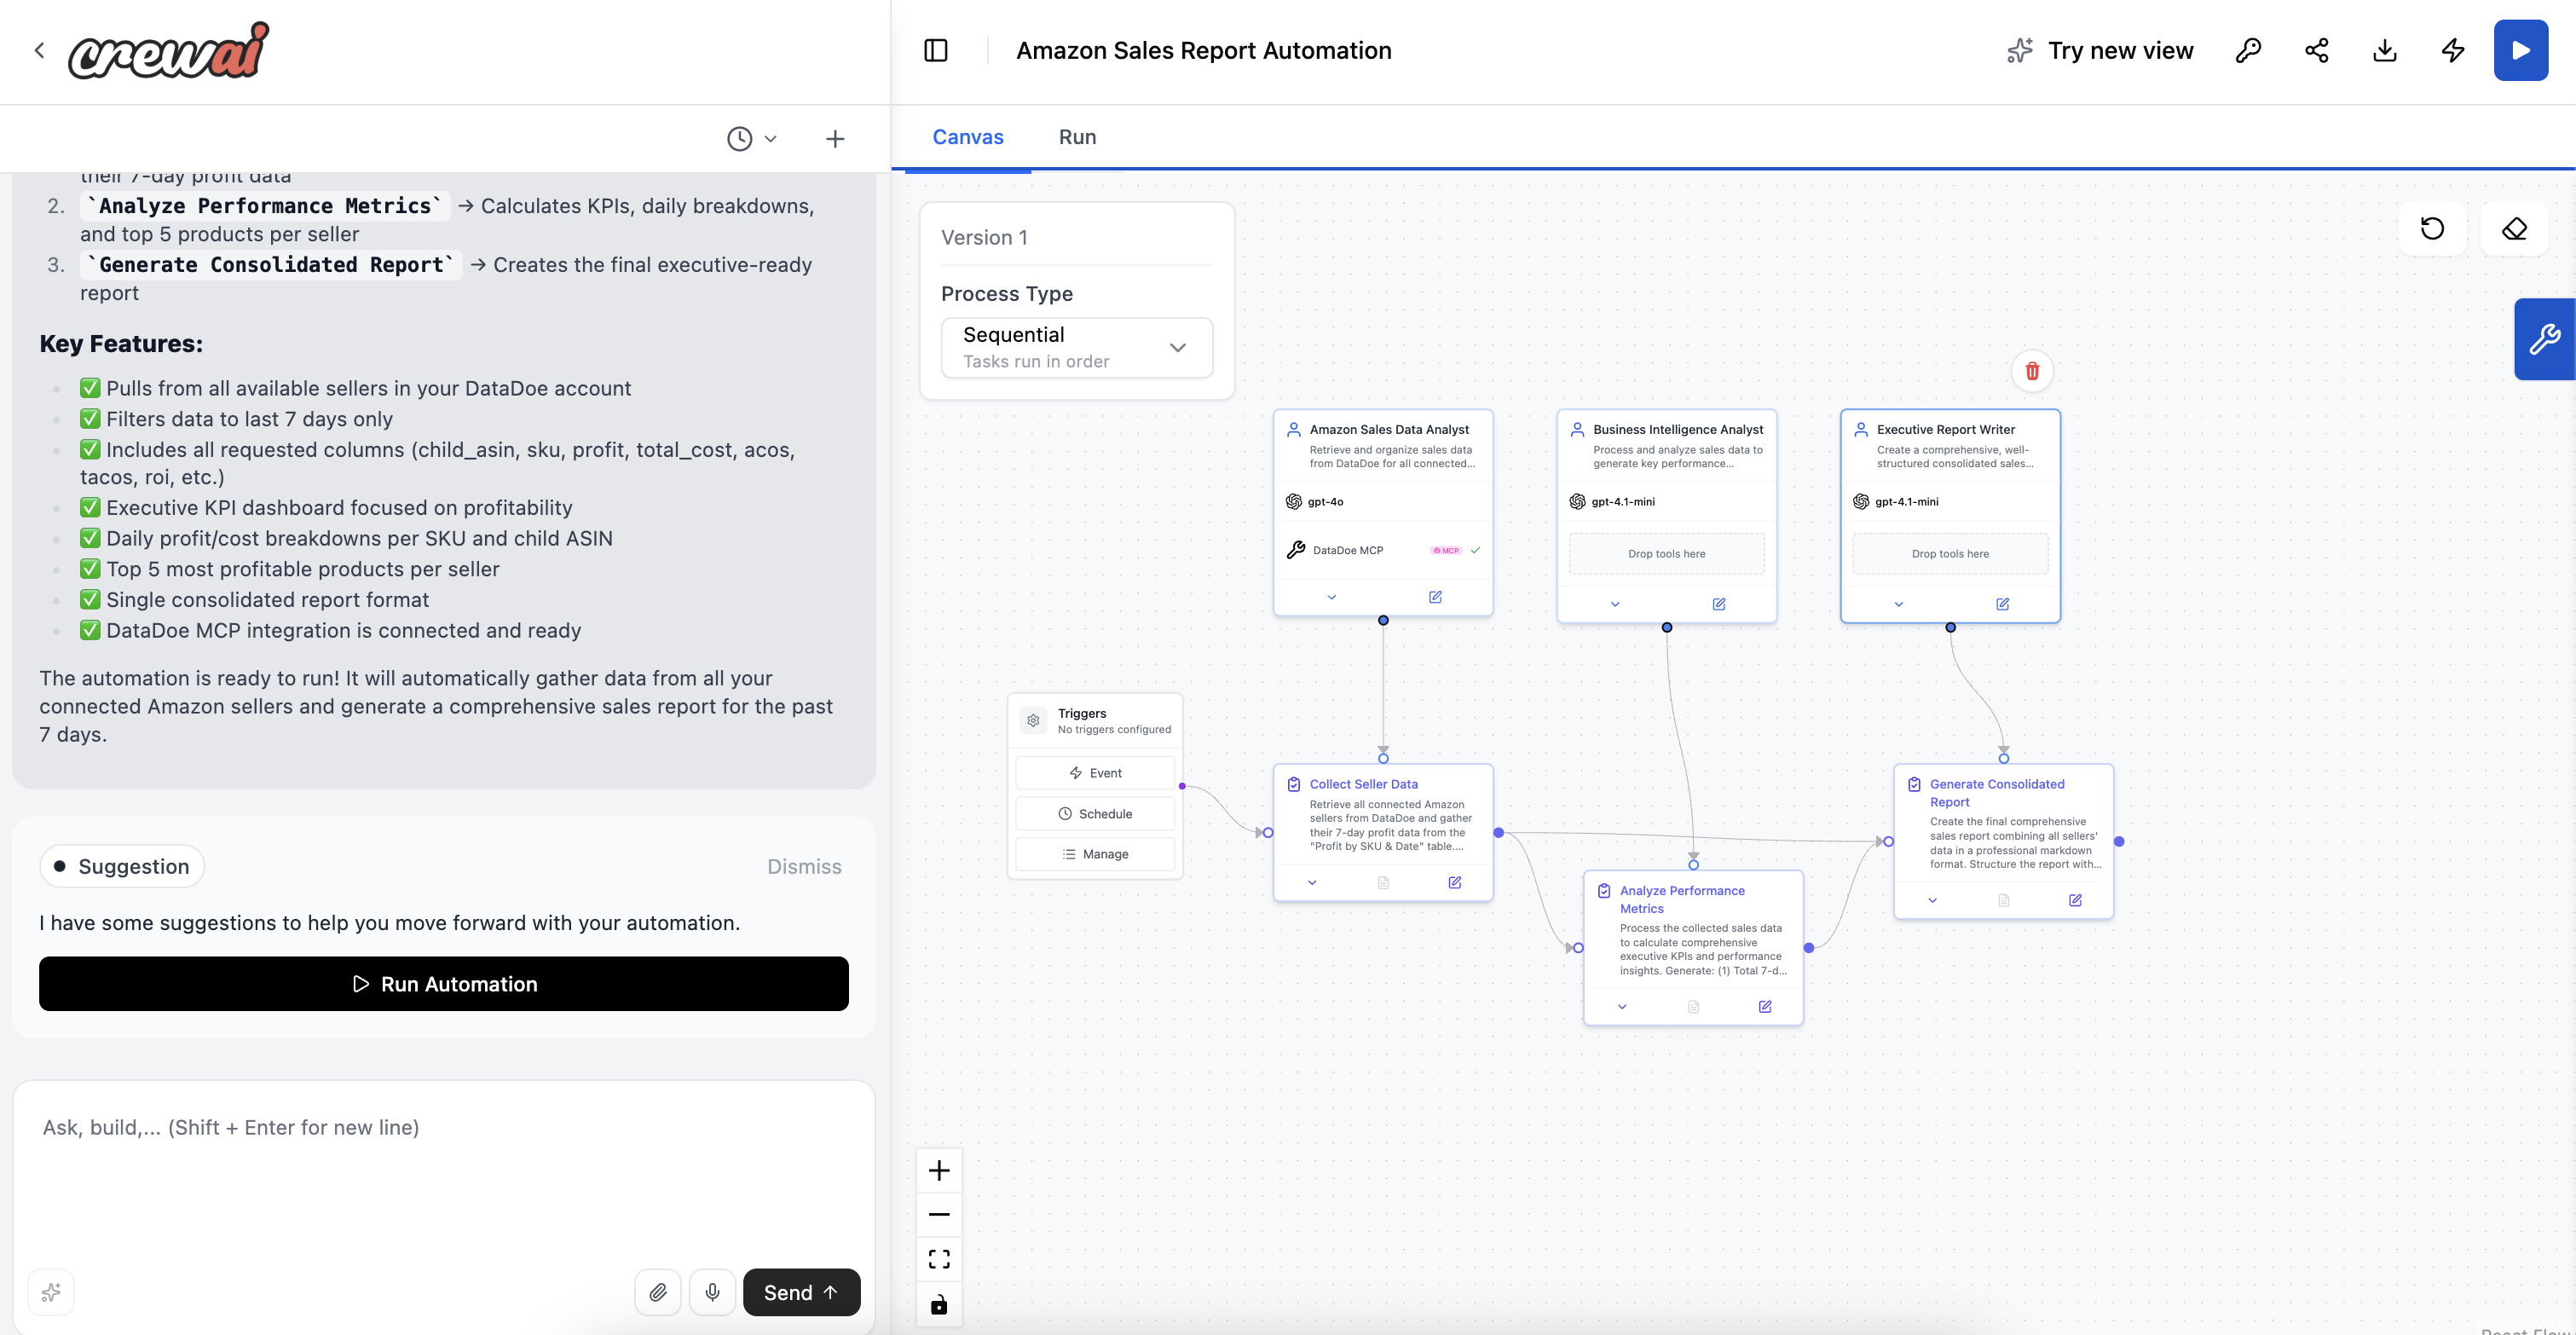The image size is (2576, 1335).
Task: Delete selected agent with red trash icon
Action: [2032, 371]
